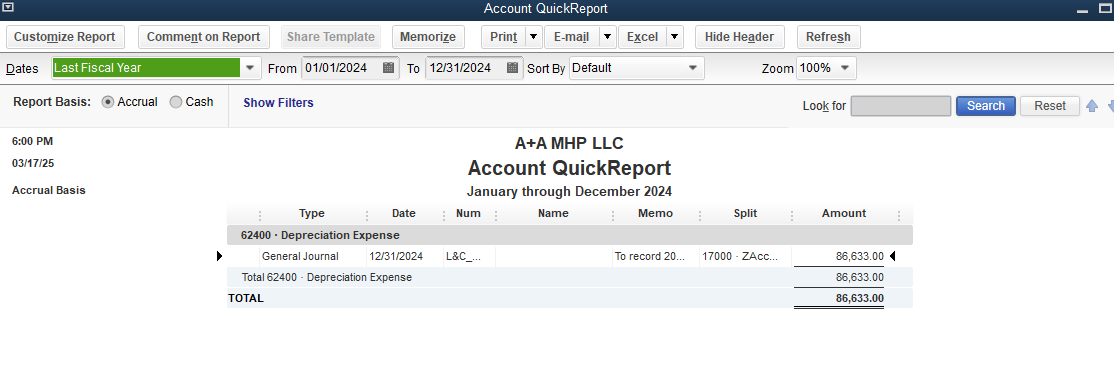1114x385 pixels.
Task: Select the Split column header
Action: tap(745, 213)
